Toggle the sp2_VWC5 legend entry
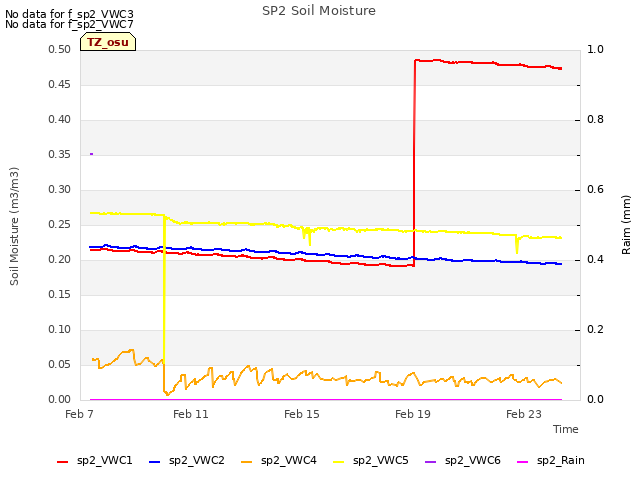Image resolution: width=640 pixels, height=480 pixels. point(371,460)
